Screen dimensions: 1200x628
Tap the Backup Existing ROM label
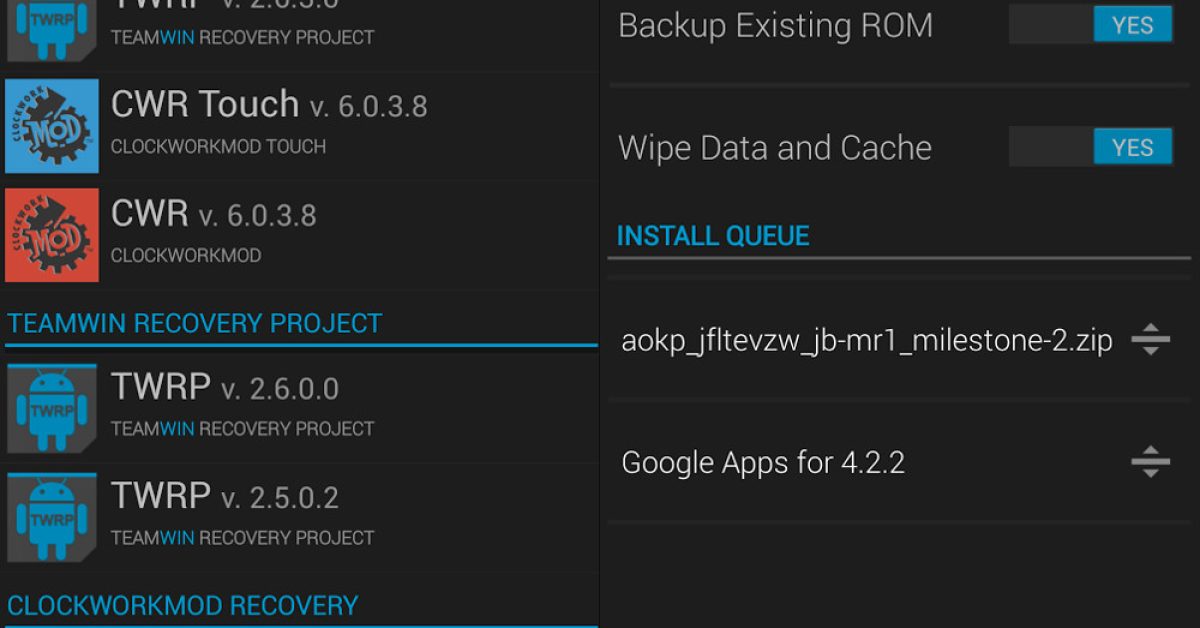click(775, 26)
